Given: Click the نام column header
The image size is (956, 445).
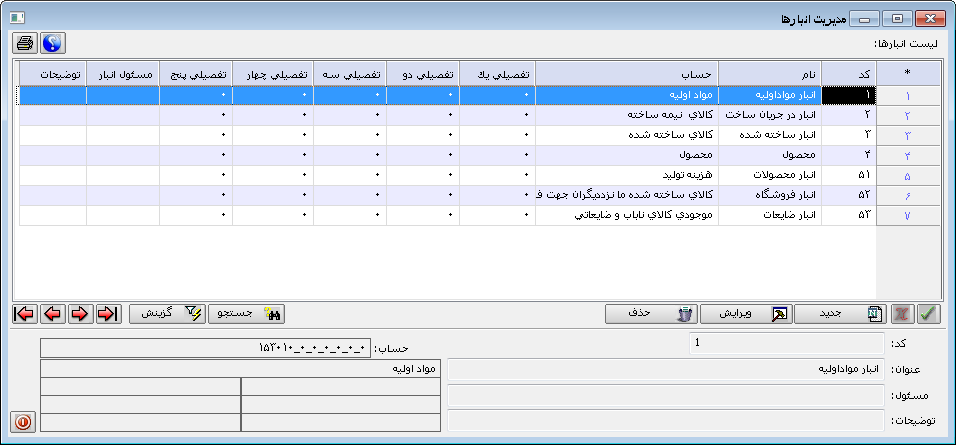Looking at the screenshot, I should click(x=768, y=74).
